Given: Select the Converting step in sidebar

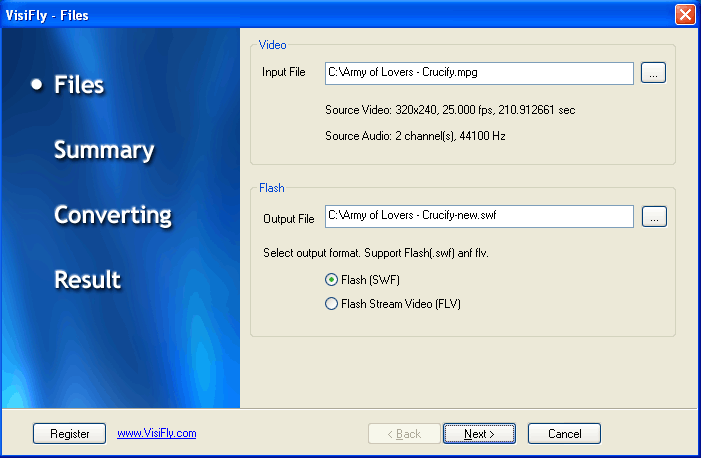Looking at the screenshot, I should [113, 216].
